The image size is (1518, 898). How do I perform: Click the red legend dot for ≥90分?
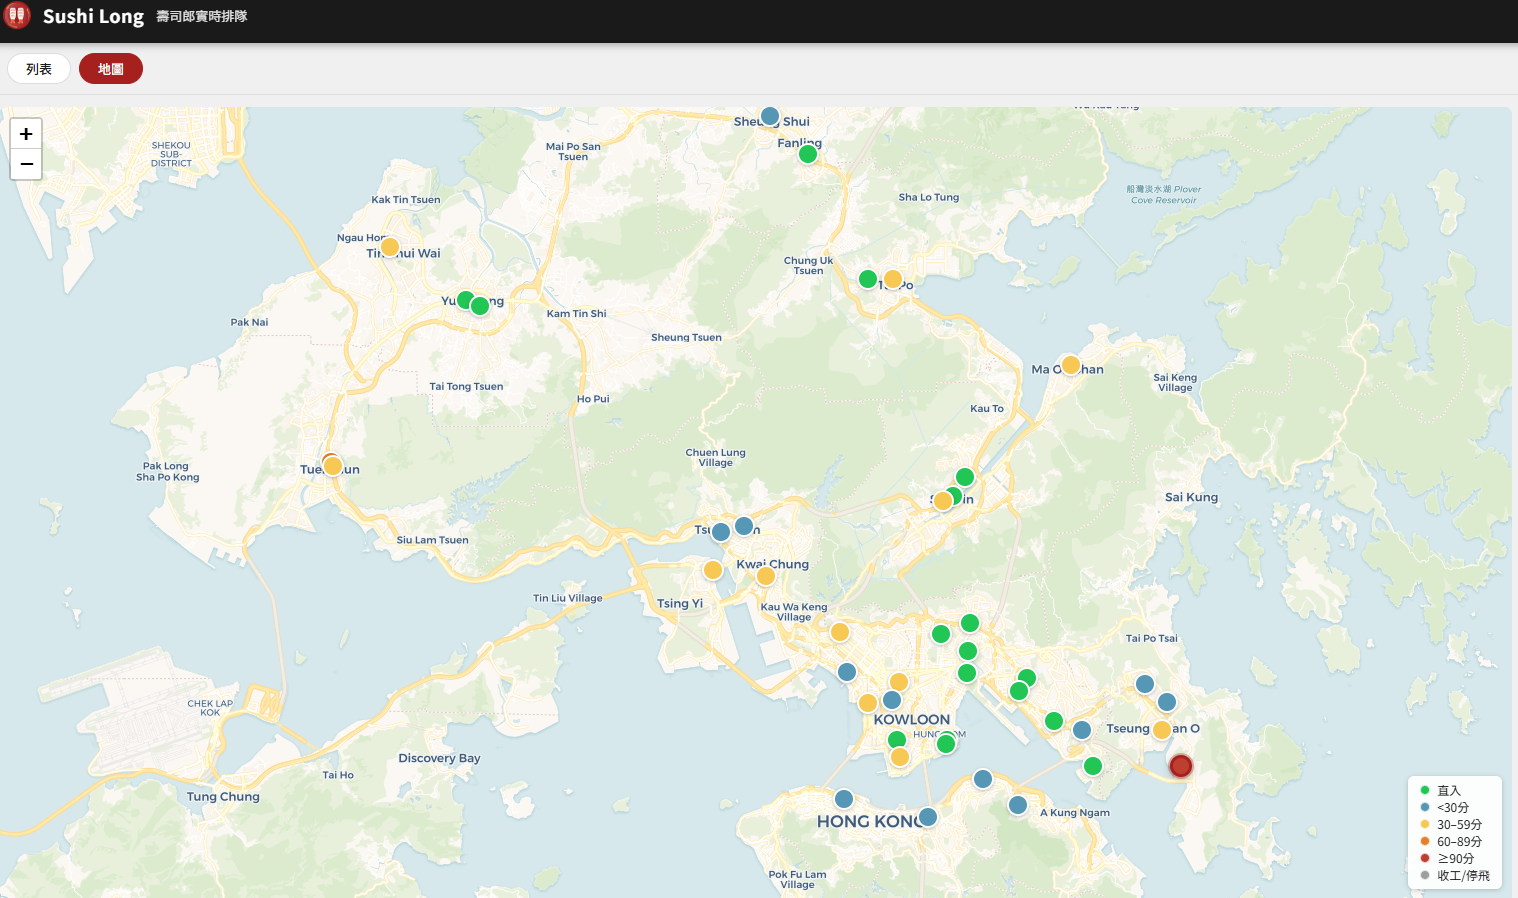coord(1425,858)
